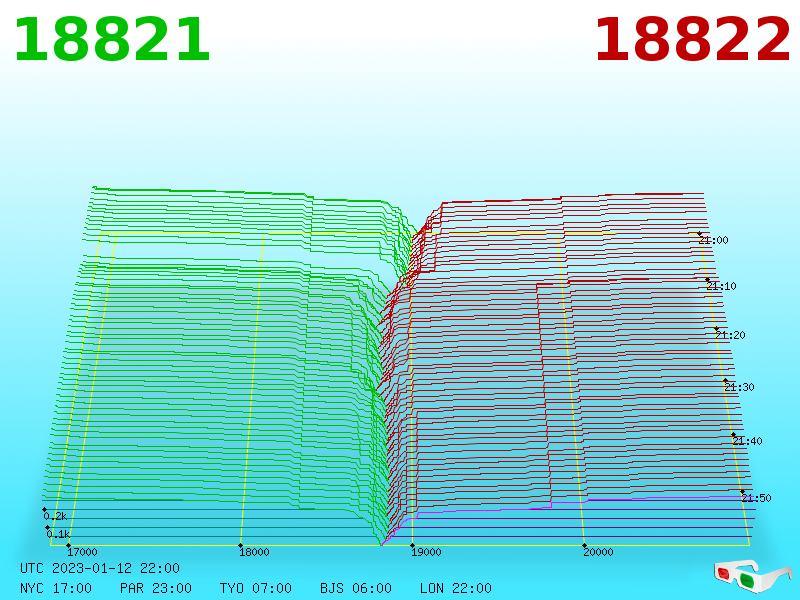This screenshot has width=800, height=600.
Task: Click the red ask price 18822
Action: [692, 40]
